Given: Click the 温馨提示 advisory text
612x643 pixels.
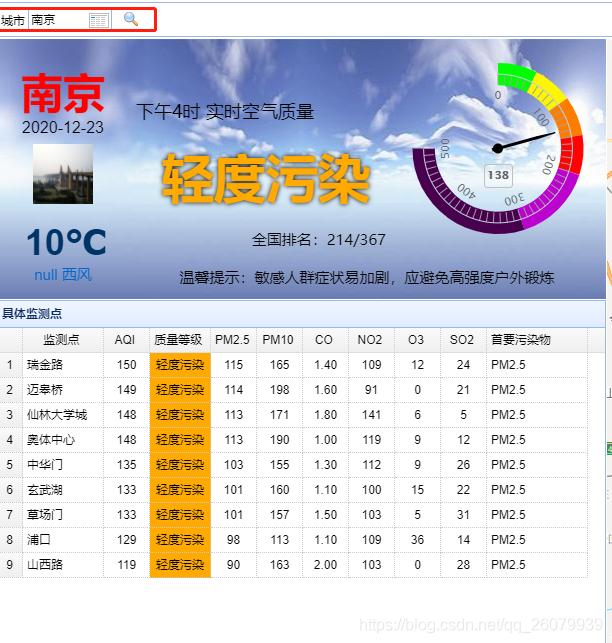Looking at the screenshot, I should tap(367, 278).
